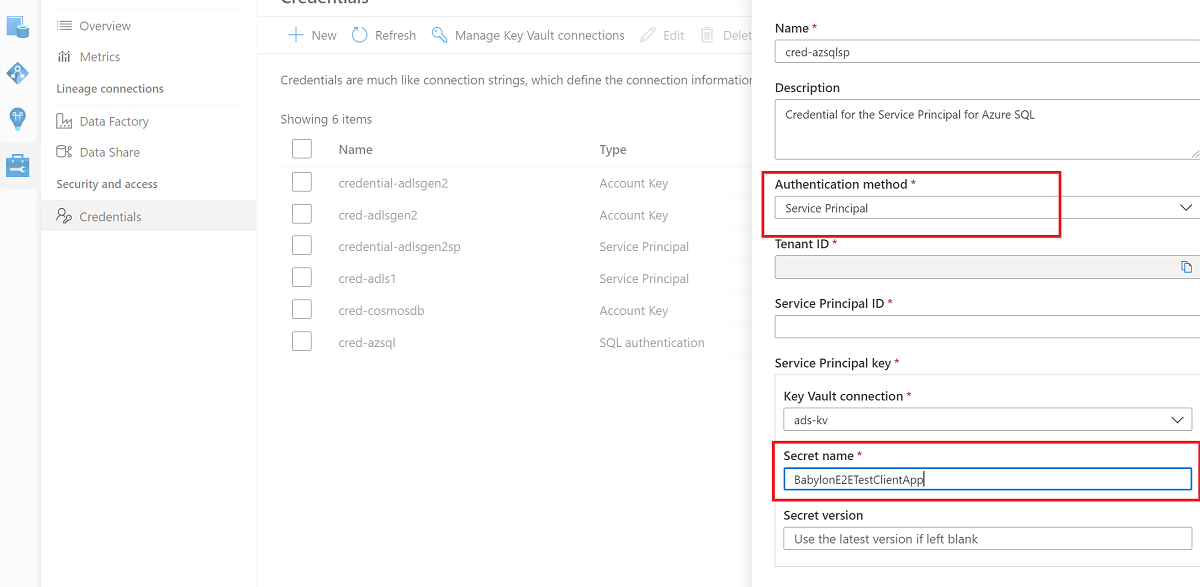This screenshot has height=587, width=1200.
Task: Edit the Secret name input field
Action: point(987,478)
